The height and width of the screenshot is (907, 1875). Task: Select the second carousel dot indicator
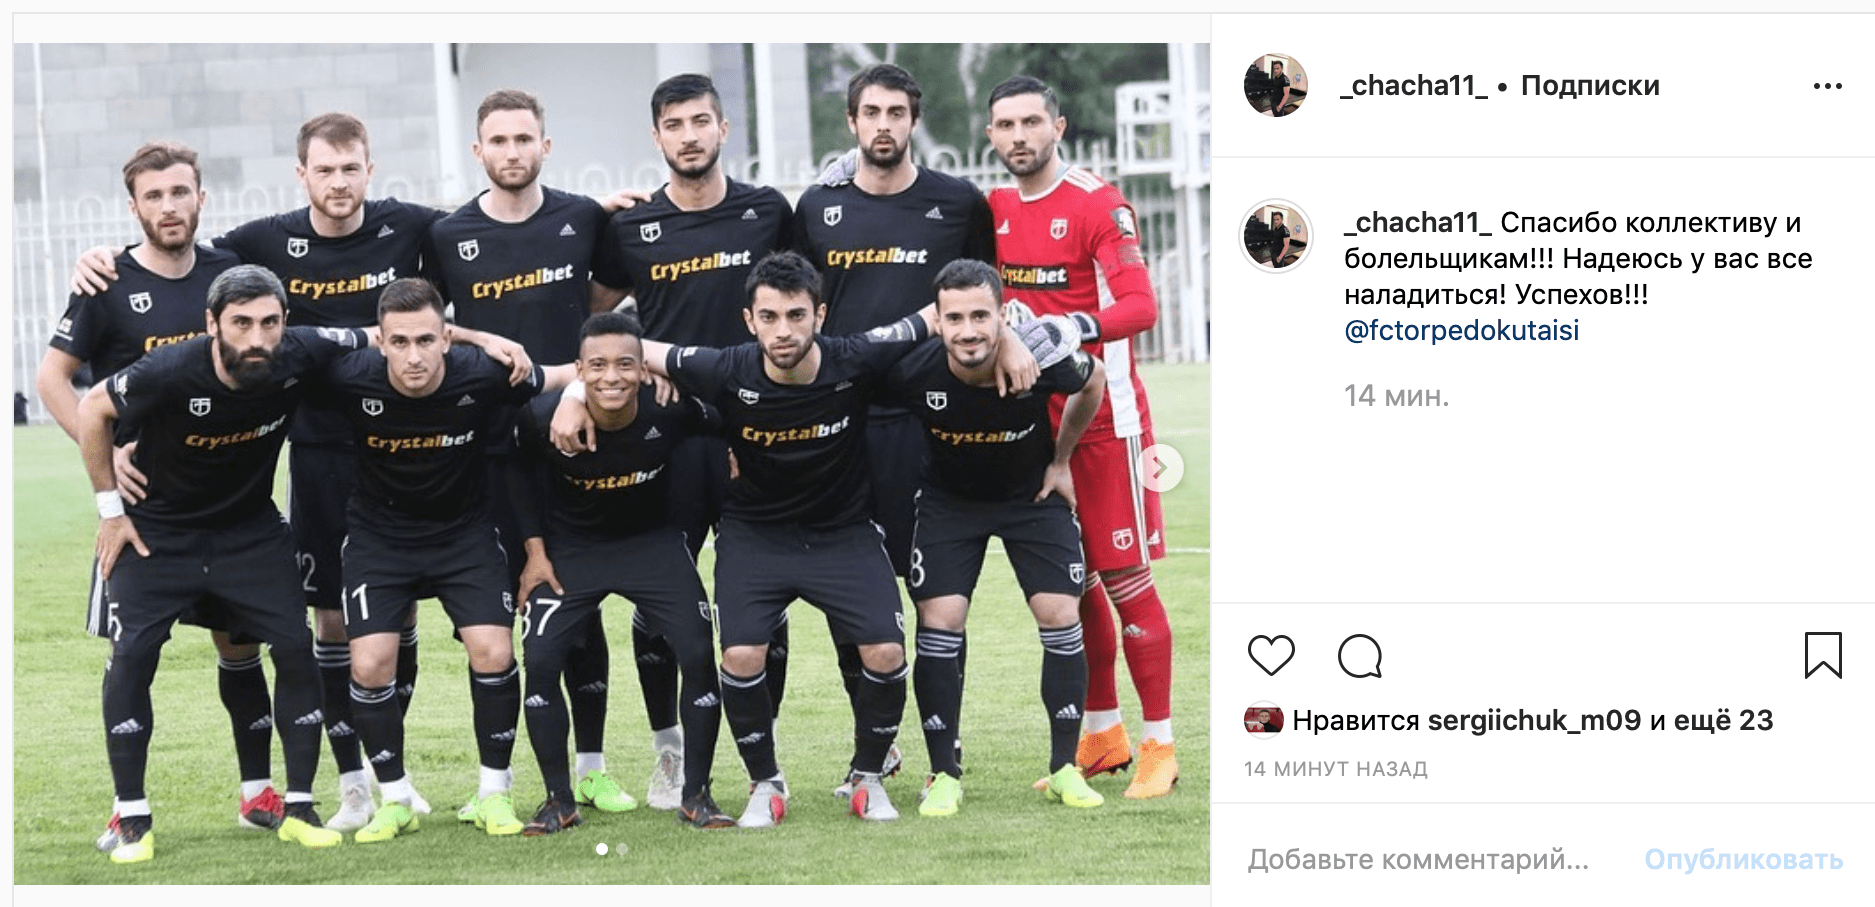pos(622,849)
